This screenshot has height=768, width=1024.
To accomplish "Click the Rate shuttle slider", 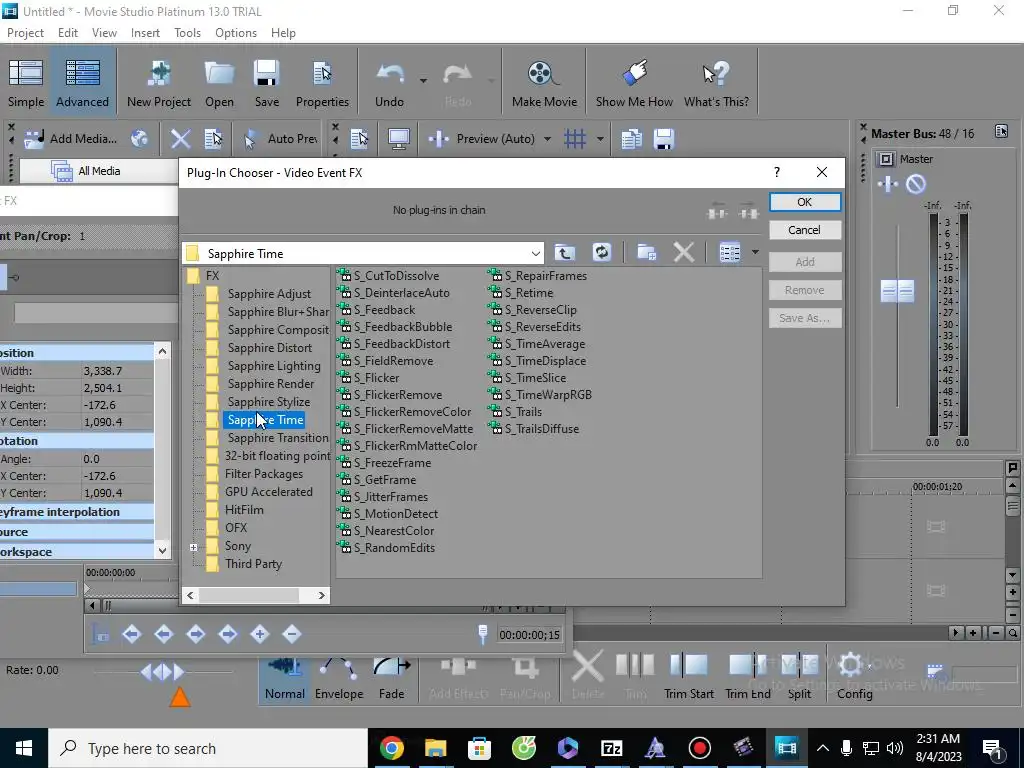I will pos(163,671).
